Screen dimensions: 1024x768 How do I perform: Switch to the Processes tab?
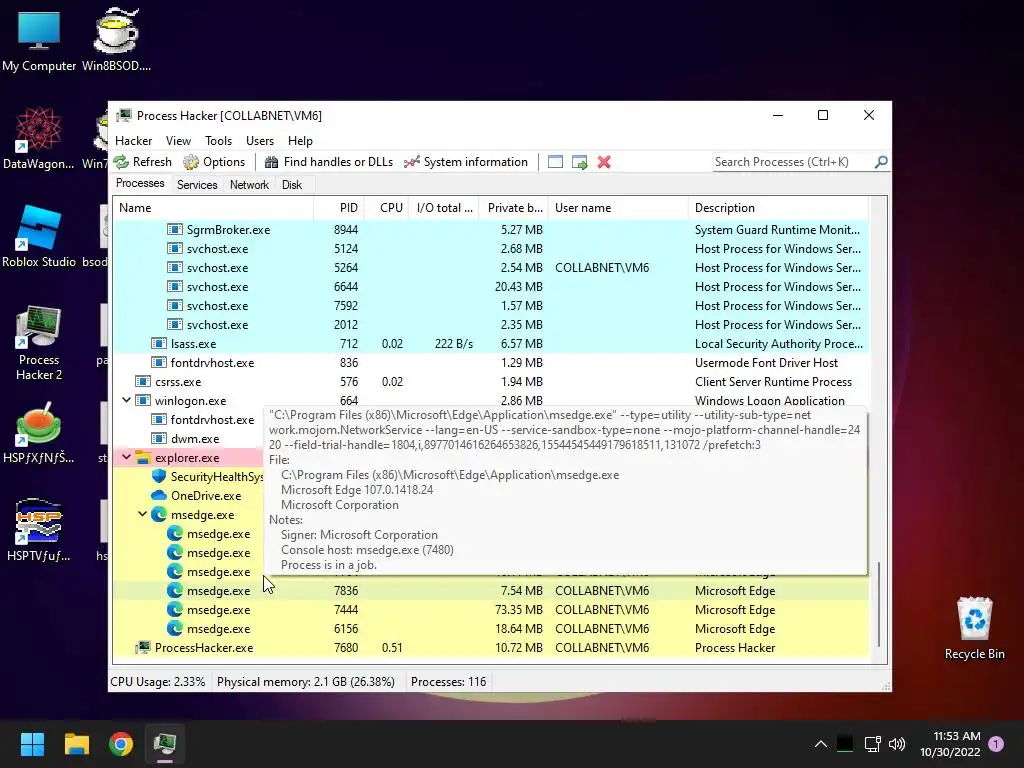point(140,184)
